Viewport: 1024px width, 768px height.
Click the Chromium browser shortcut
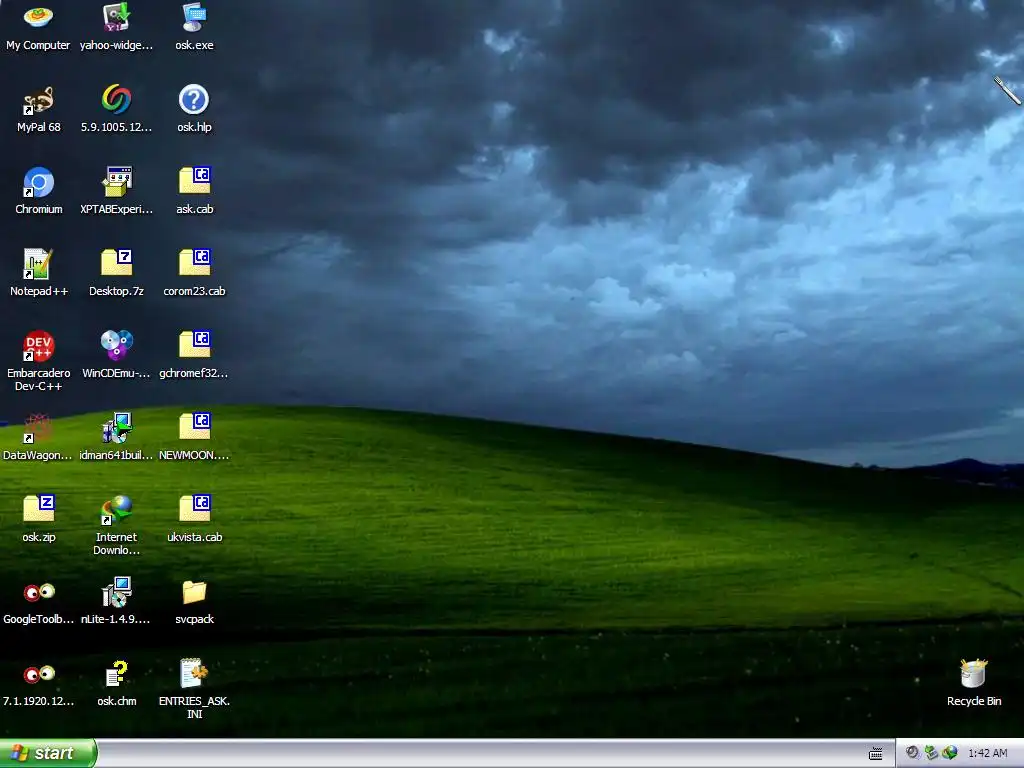(39, 182)
